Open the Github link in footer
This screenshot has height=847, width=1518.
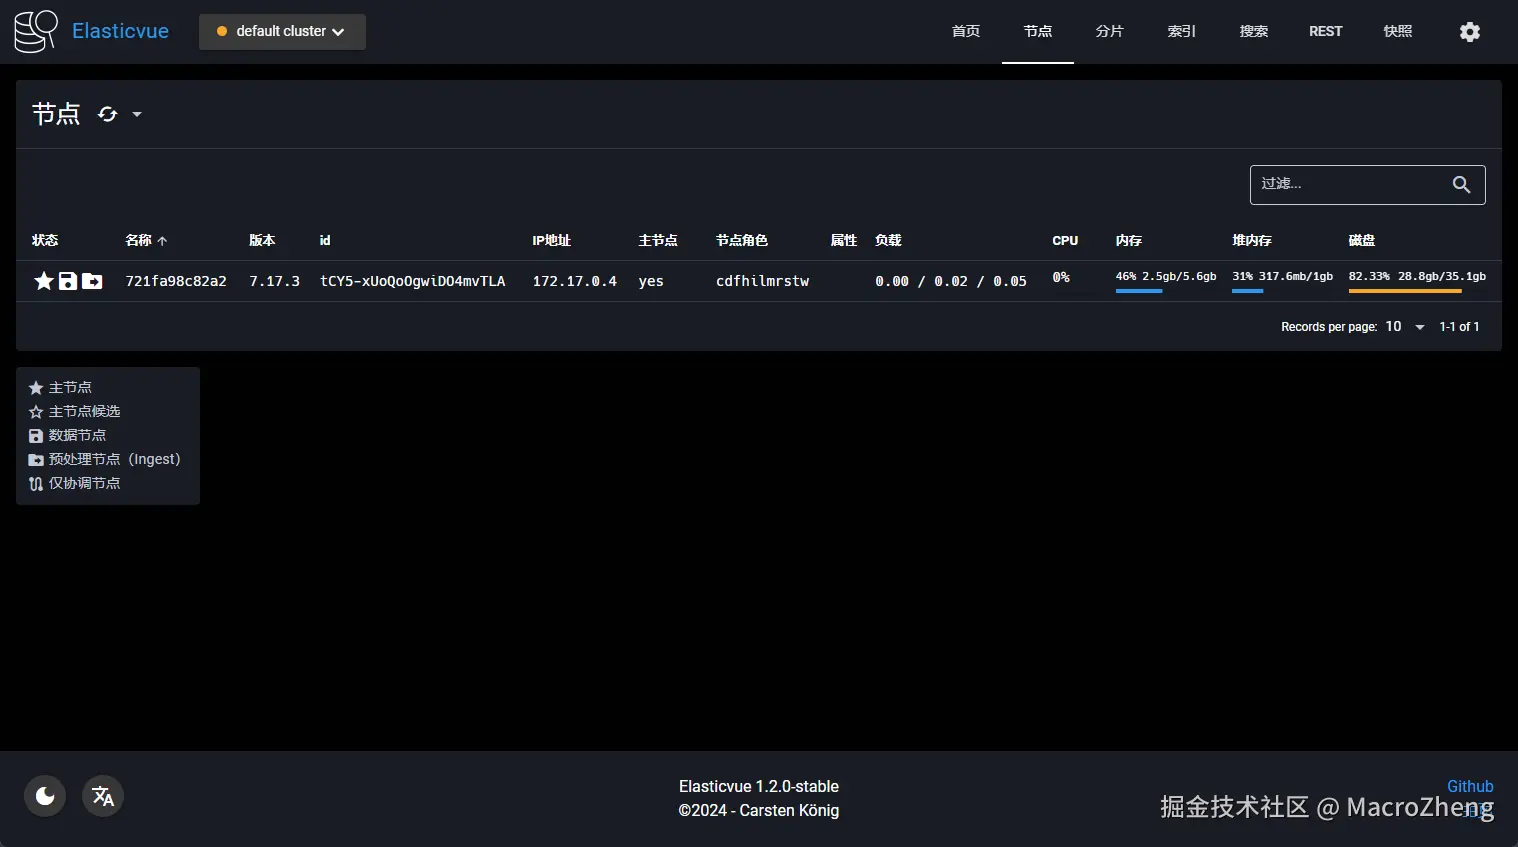(1470, 786)
